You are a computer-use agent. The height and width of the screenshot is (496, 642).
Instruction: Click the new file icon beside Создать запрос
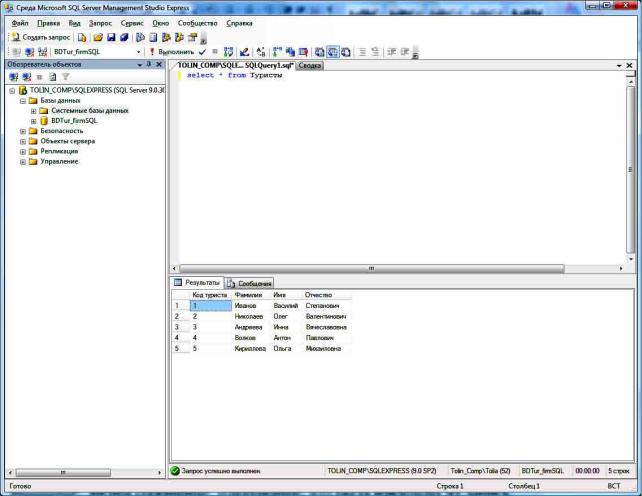(82, 38)
